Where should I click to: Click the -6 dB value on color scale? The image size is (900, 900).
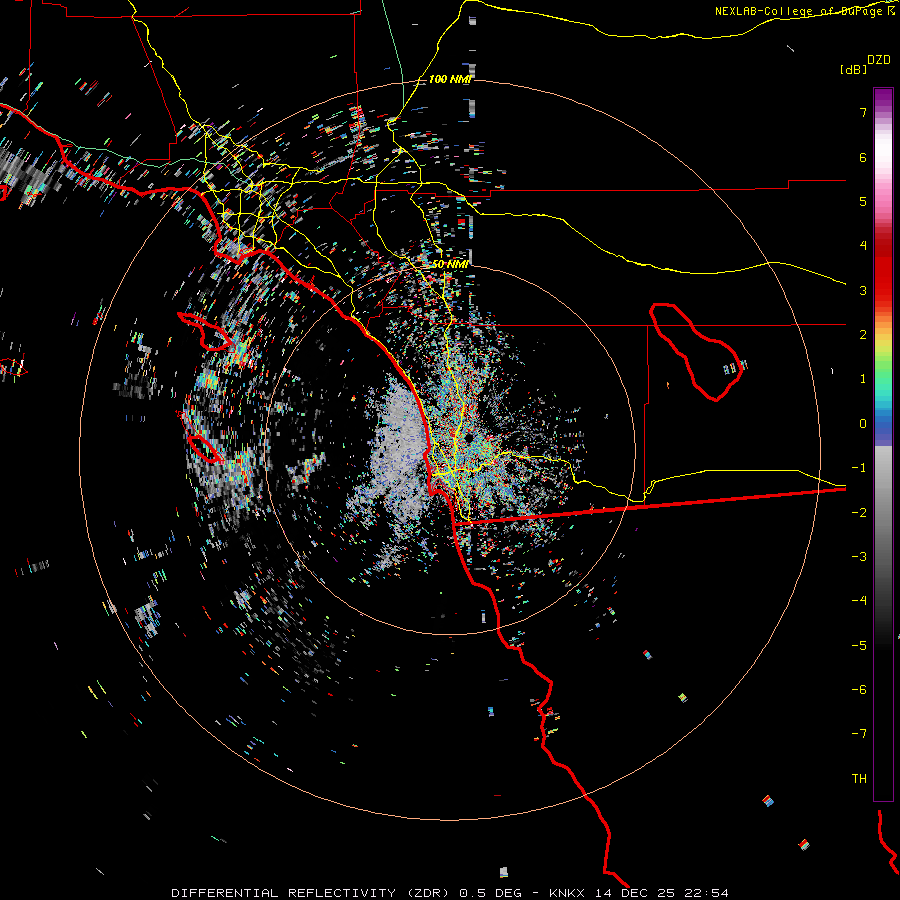859,690
